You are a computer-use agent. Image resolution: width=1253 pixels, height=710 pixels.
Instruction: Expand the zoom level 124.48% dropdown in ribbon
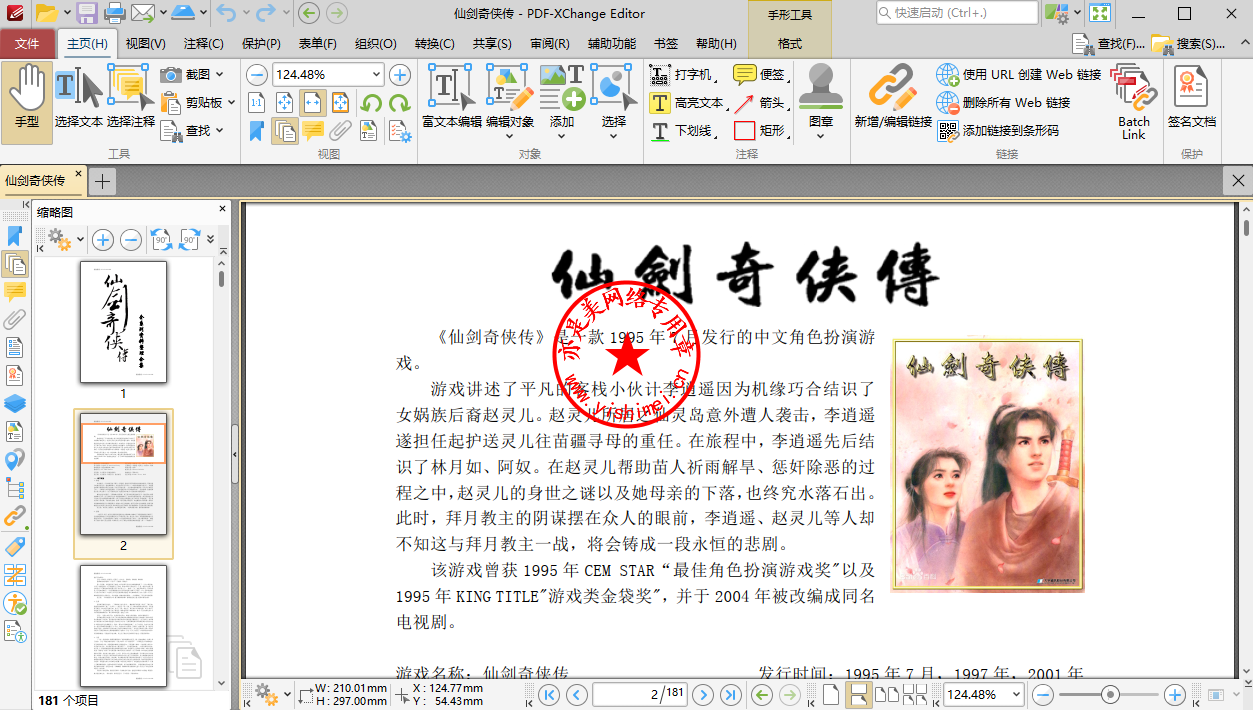[x=376, y=75]
